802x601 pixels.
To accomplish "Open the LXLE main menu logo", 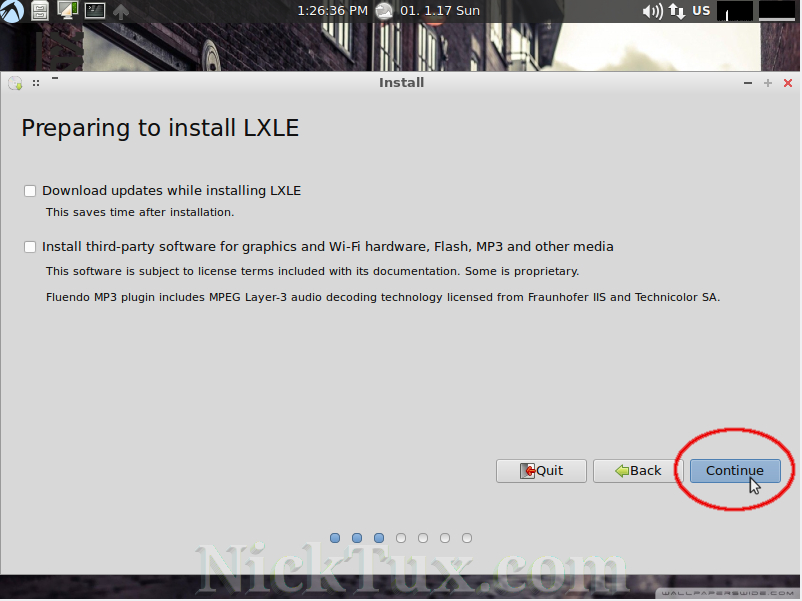I will click(11, 11).
